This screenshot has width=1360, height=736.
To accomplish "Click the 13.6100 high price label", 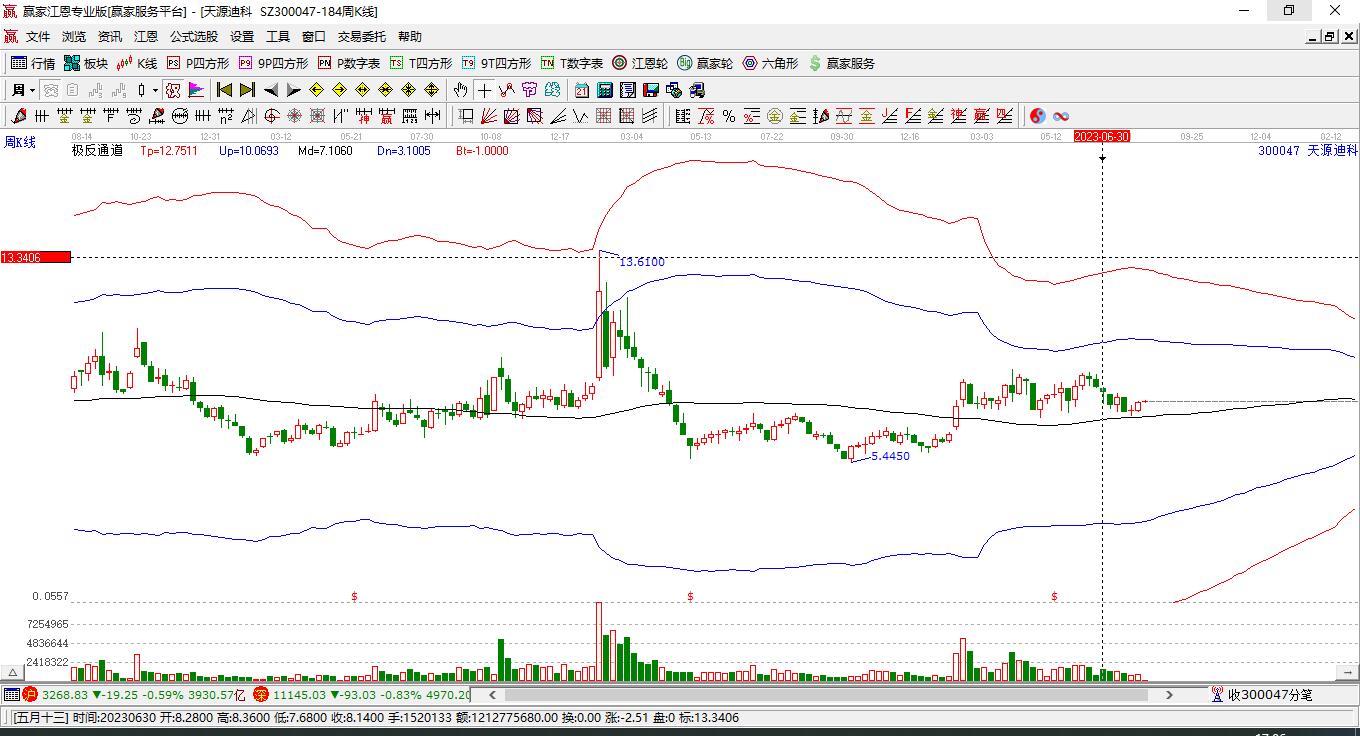I will click(x=642, y=262).
